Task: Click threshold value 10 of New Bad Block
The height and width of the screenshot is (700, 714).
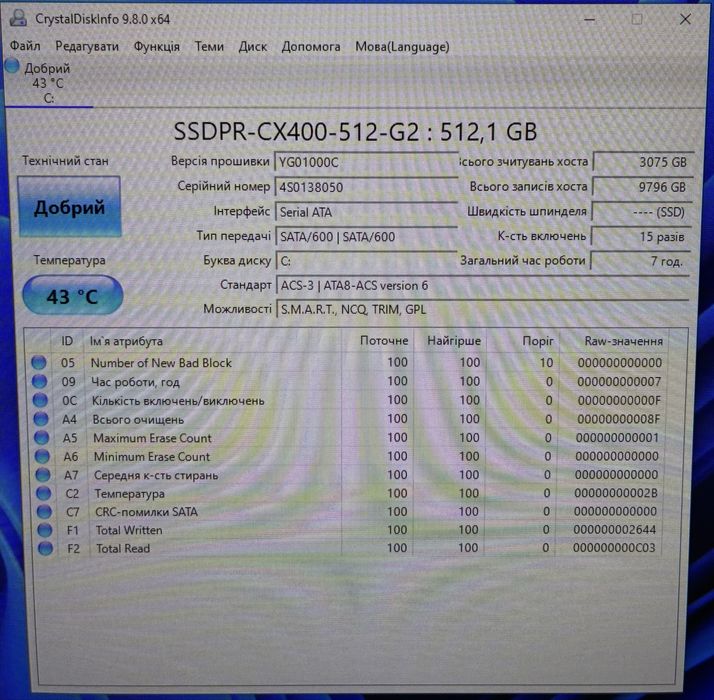Action: (x=546, y=363)
